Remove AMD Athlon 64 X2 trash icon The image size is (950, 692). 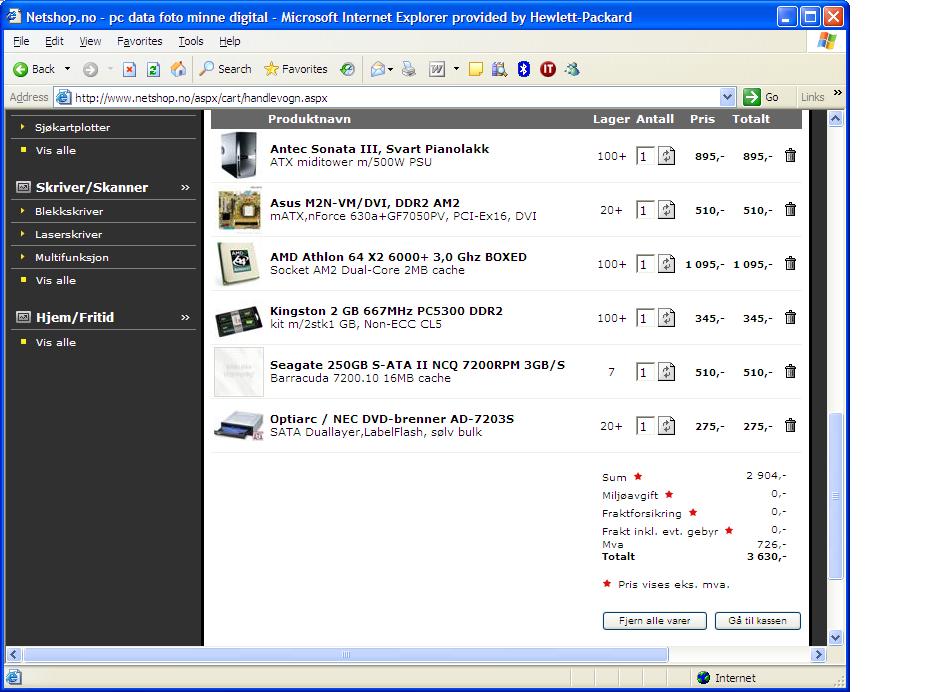click(x=790, y=264)
